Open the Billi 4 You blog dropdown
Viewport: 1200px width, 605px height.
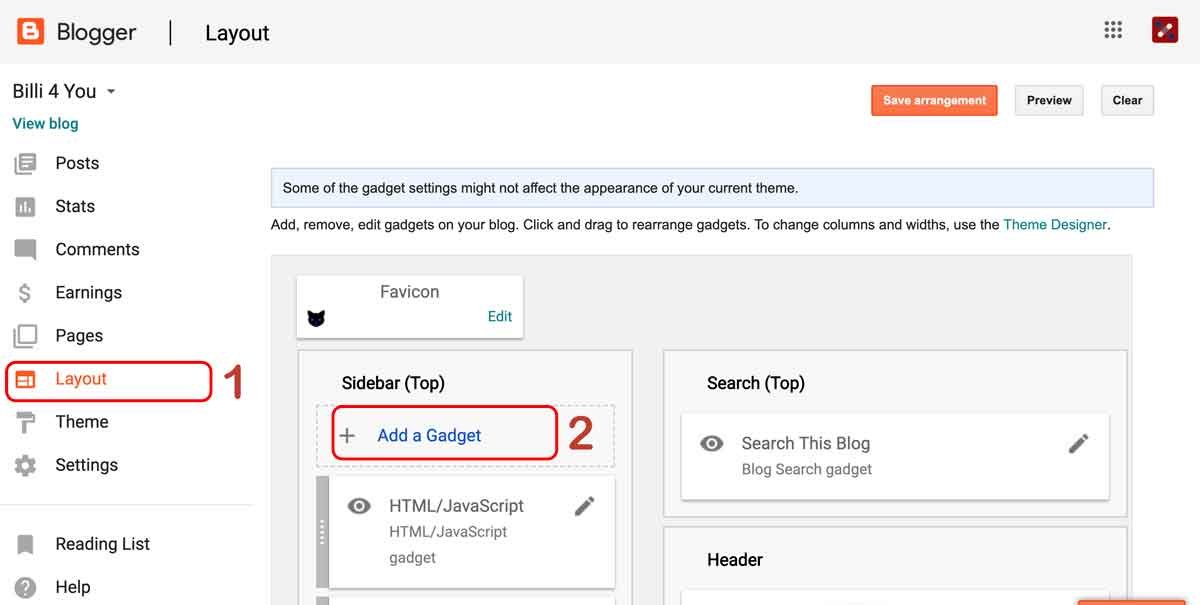(x=64, y=91)
